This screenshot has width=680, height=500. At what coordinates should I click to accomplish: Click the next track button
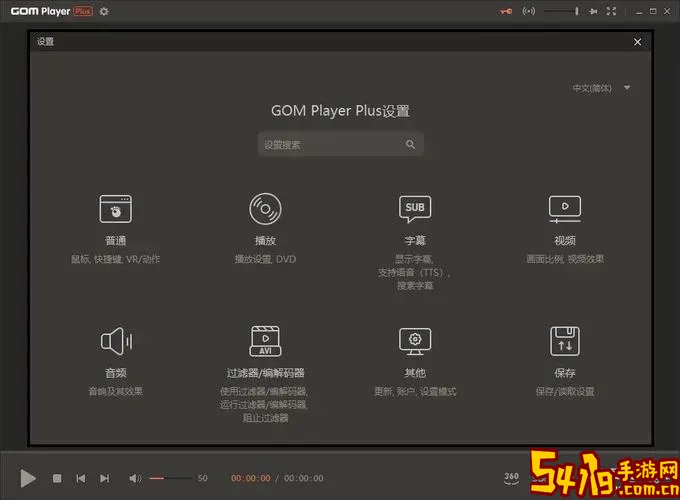[105, 478]
